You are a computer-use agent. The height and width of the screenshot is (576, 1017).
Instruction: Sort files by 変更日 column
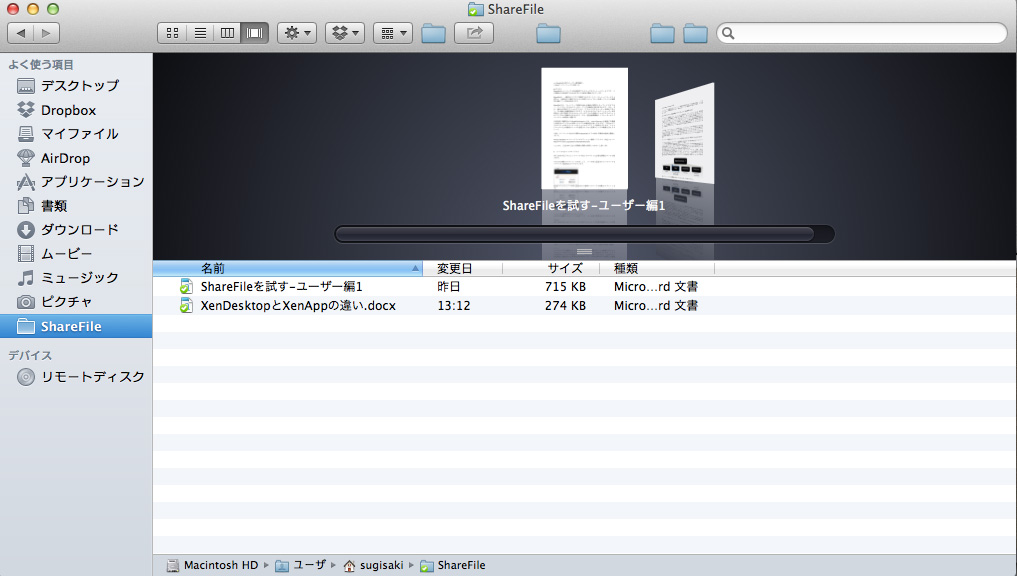[x=462, y=268]
